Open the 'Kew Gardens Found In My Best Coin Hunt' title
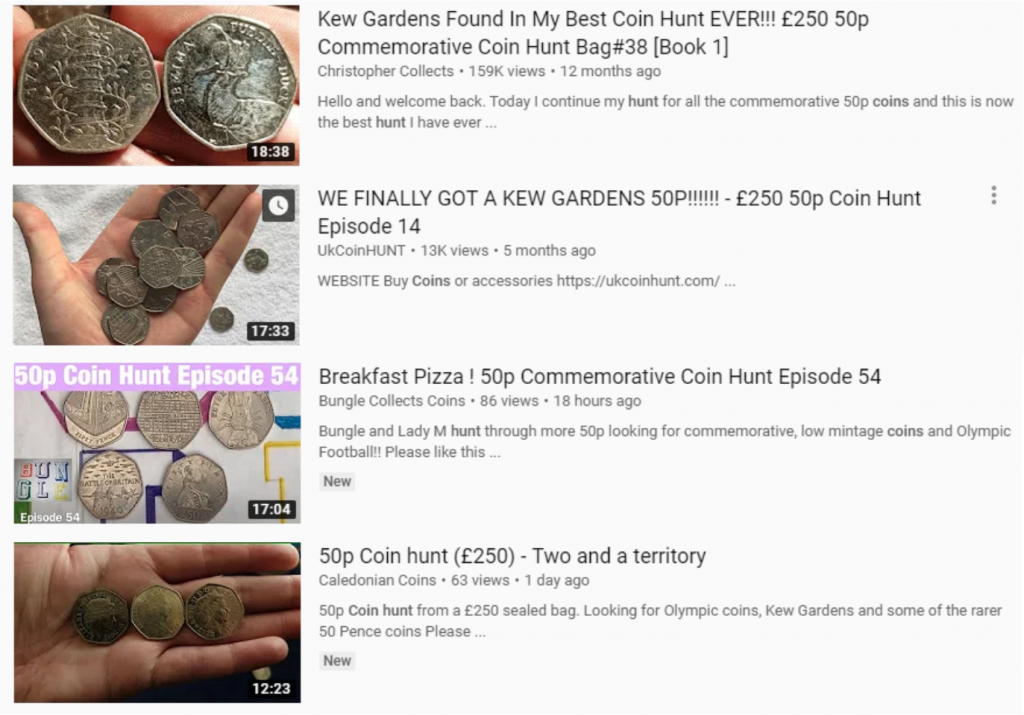Image resolution: width=1024 pixels, height=715 pixels. [x=593, y=33]
